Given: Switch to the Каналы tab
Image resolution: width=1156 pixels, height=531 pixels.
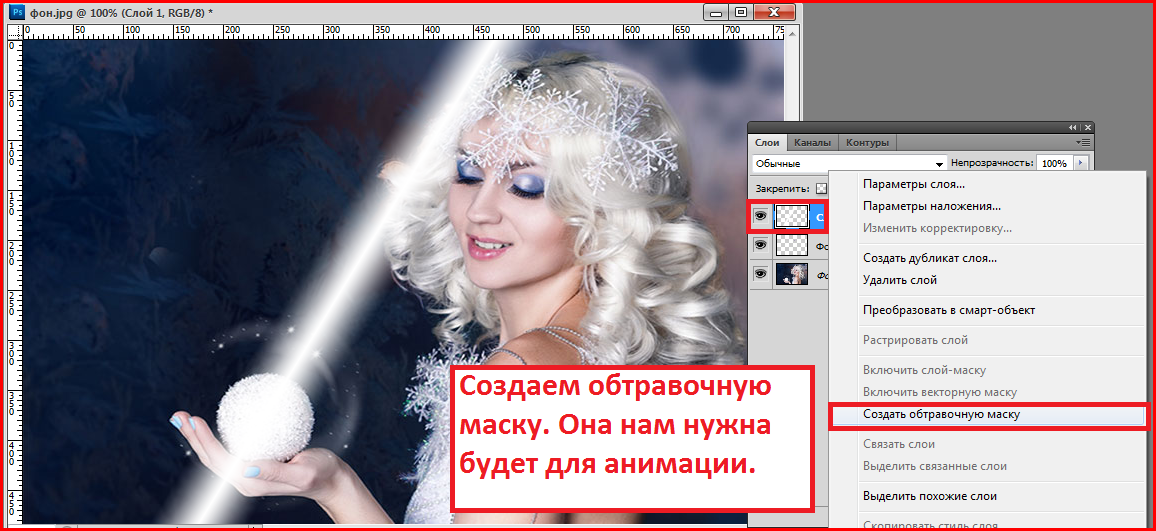Looking at the screenshot, I should point(812,142).
